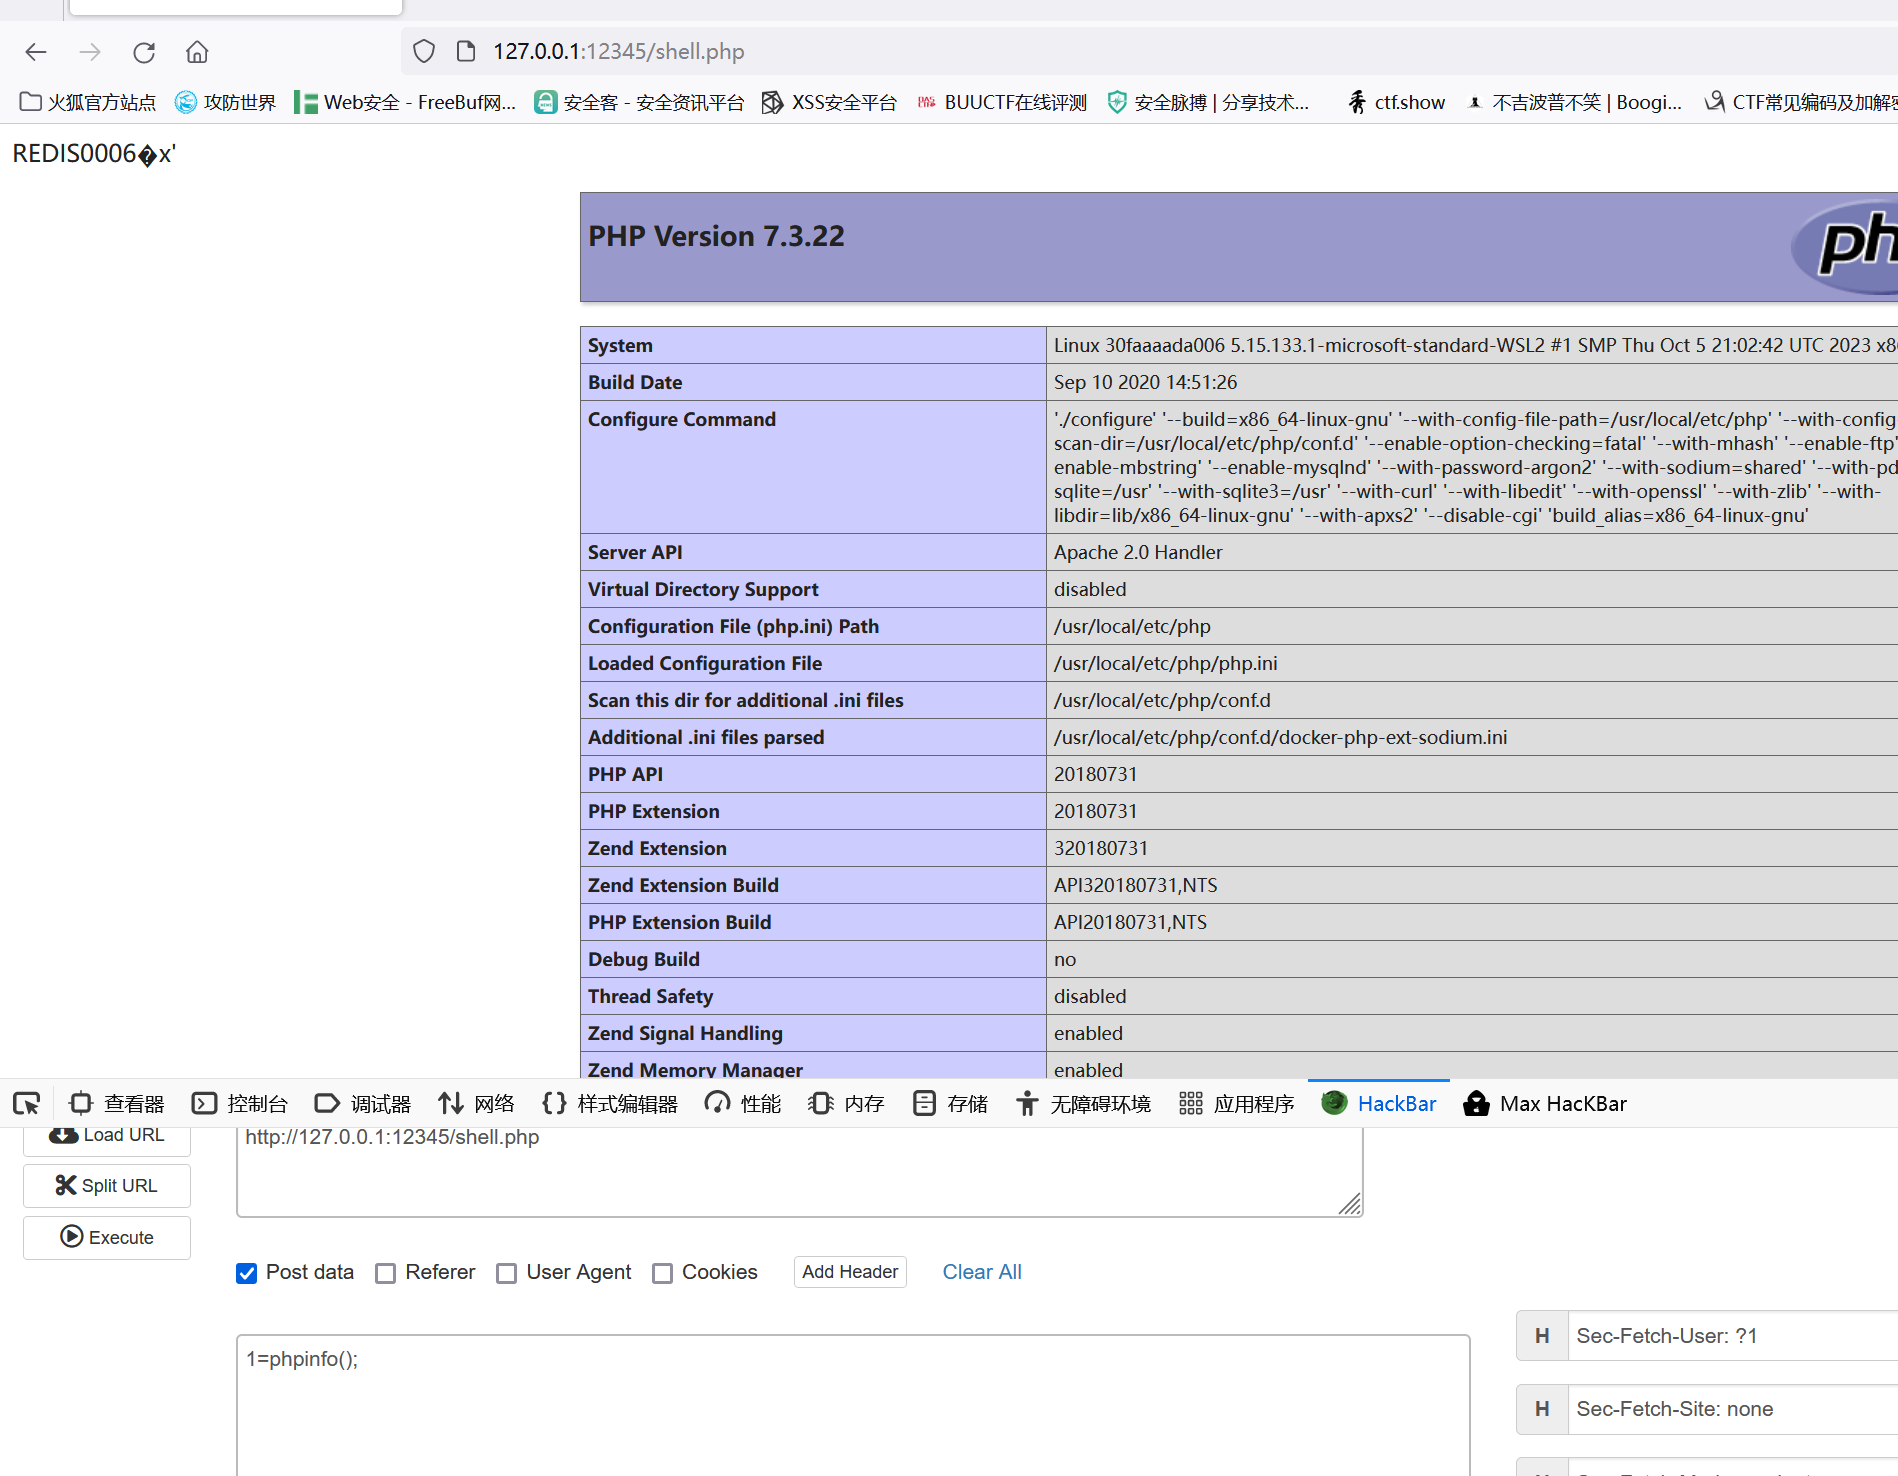Open the 火狐官方站点 bookmark folder
1898x1476 pixels.
pos(88,102)
